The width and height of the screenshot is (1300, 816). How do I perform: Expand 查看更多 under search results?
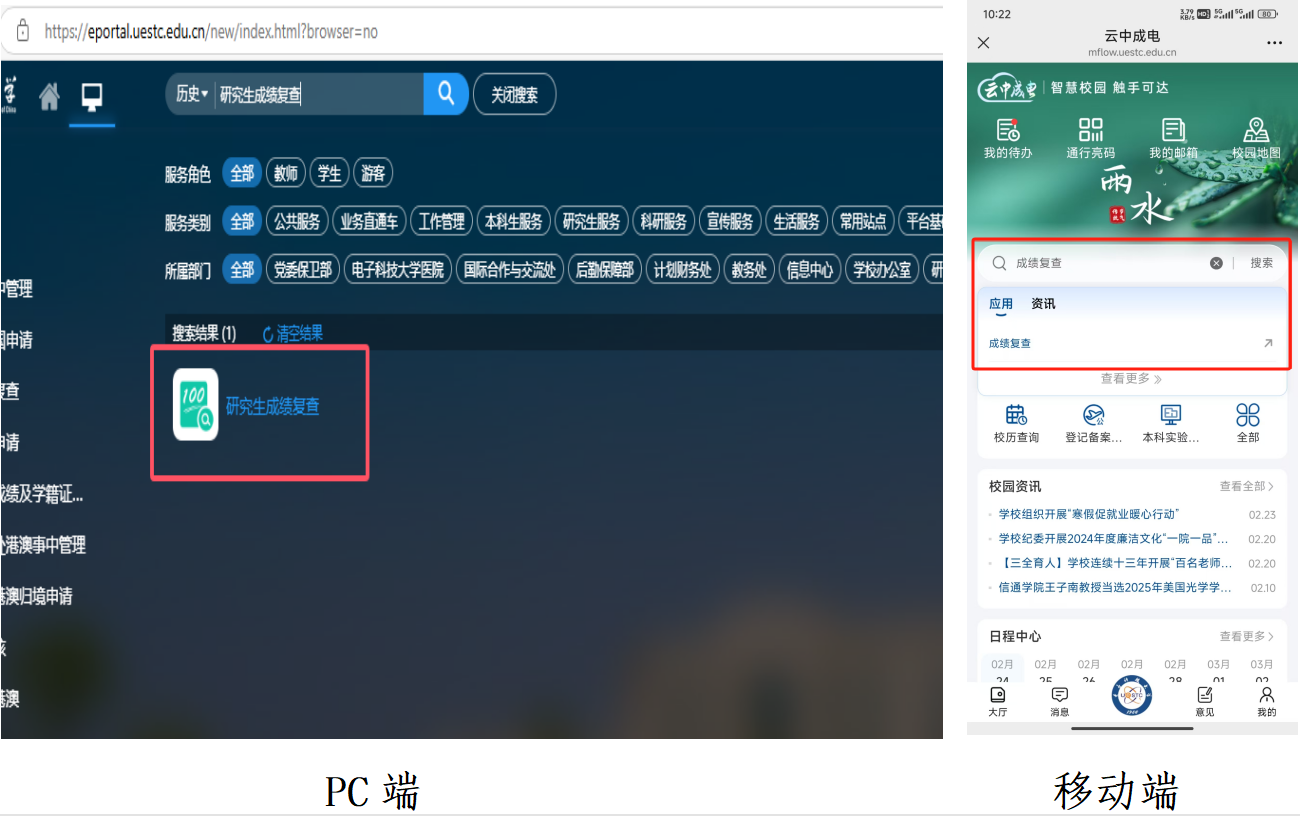tap(1131, 379)
